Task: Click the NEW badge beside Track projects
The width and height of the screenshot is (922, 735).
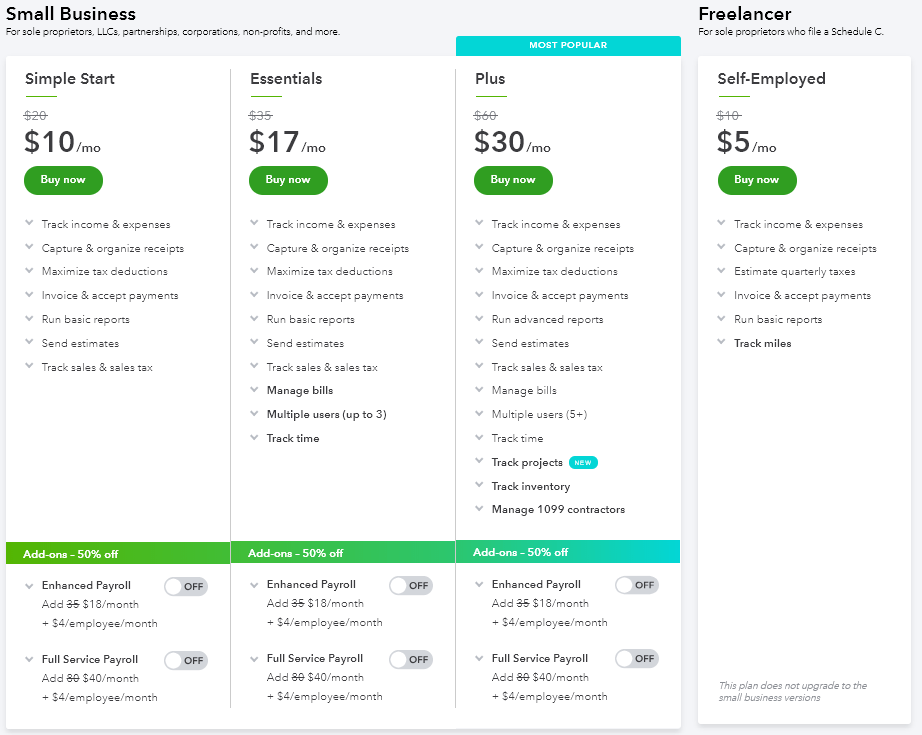Action: (583, 463)
